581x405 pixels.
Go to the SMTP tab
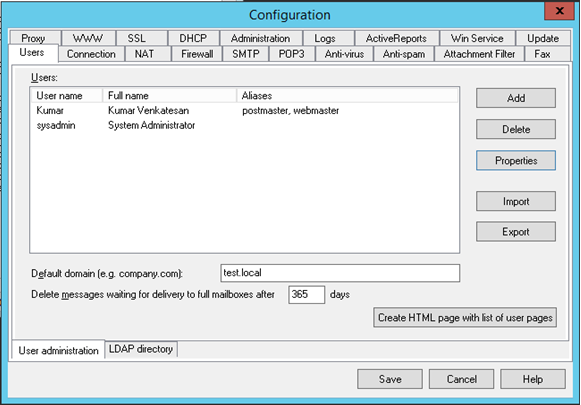246,54
